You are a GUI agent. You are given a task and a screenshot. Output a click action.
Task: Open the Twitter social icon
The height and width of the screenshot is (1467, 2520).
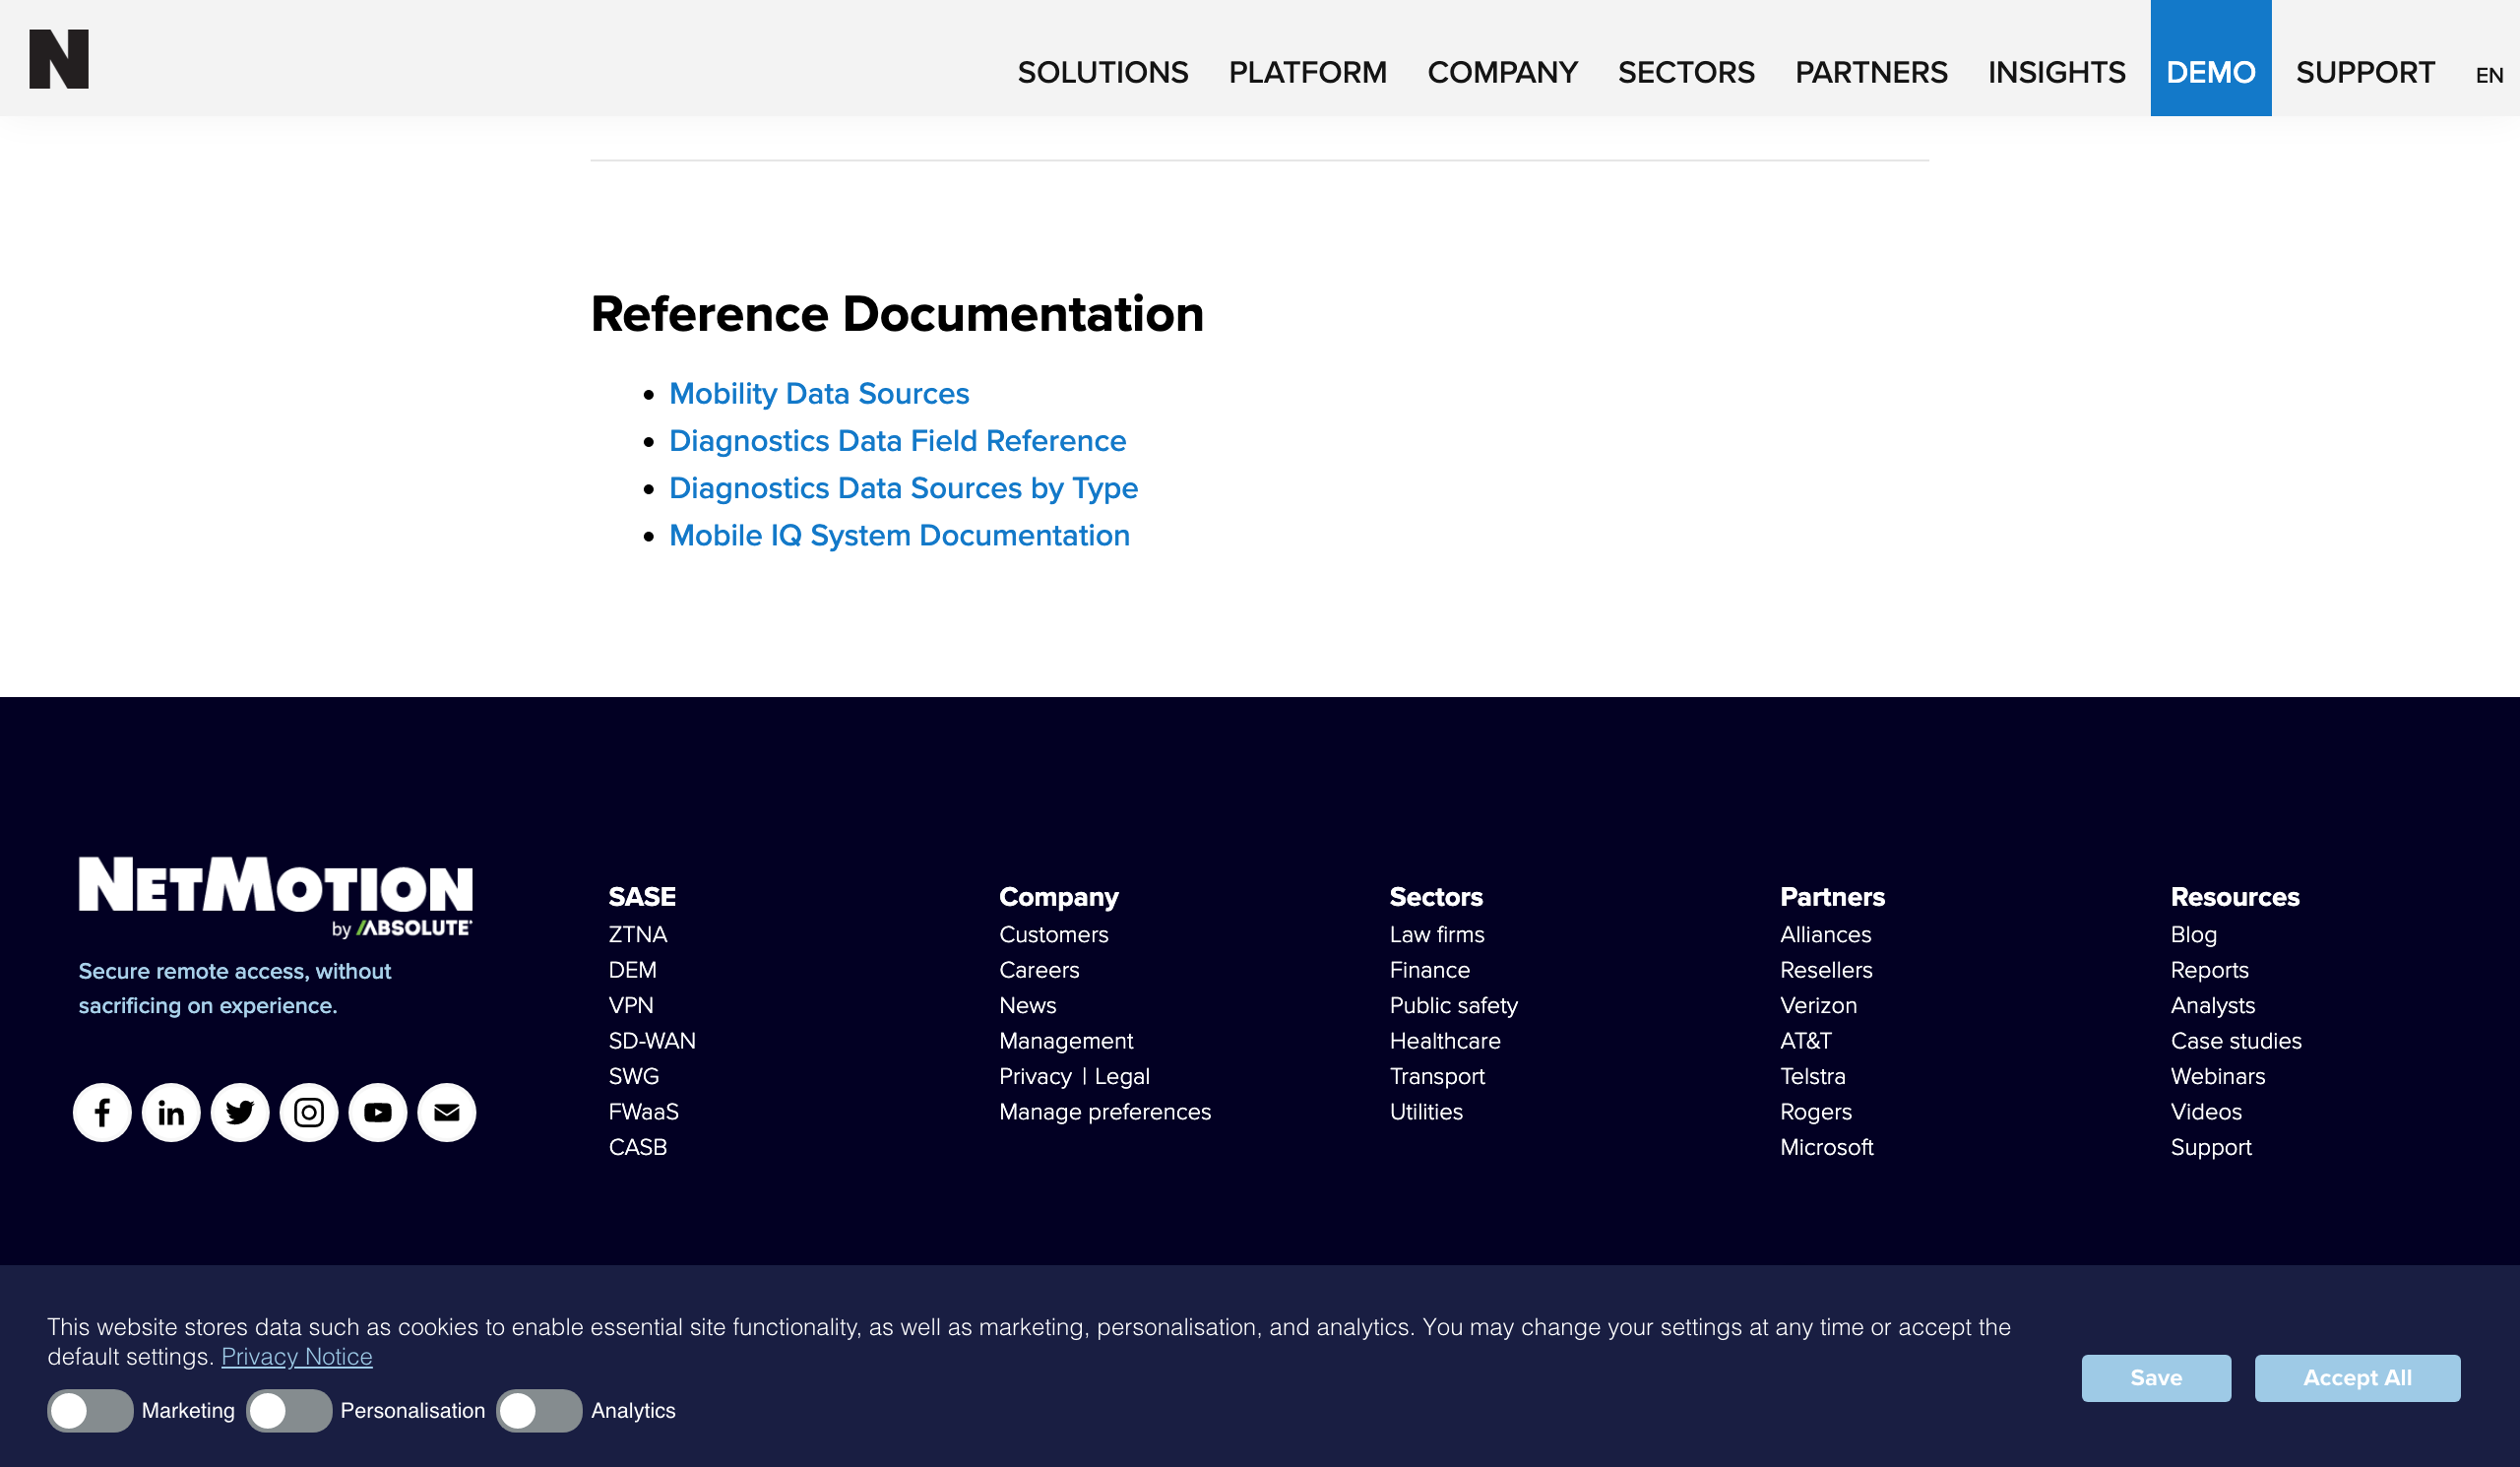click(x=240, y=1112)
